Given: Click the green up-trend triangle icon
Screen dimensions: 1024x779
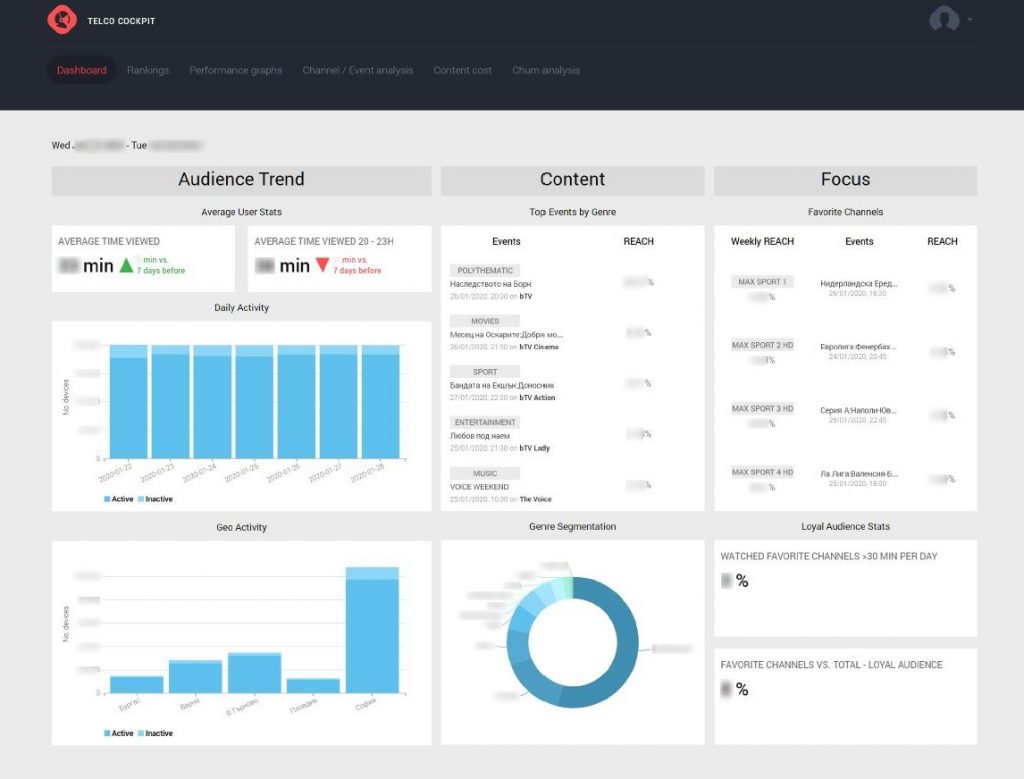Looking at the screenshot, I should pyautogui.click(x=127, y=265).
